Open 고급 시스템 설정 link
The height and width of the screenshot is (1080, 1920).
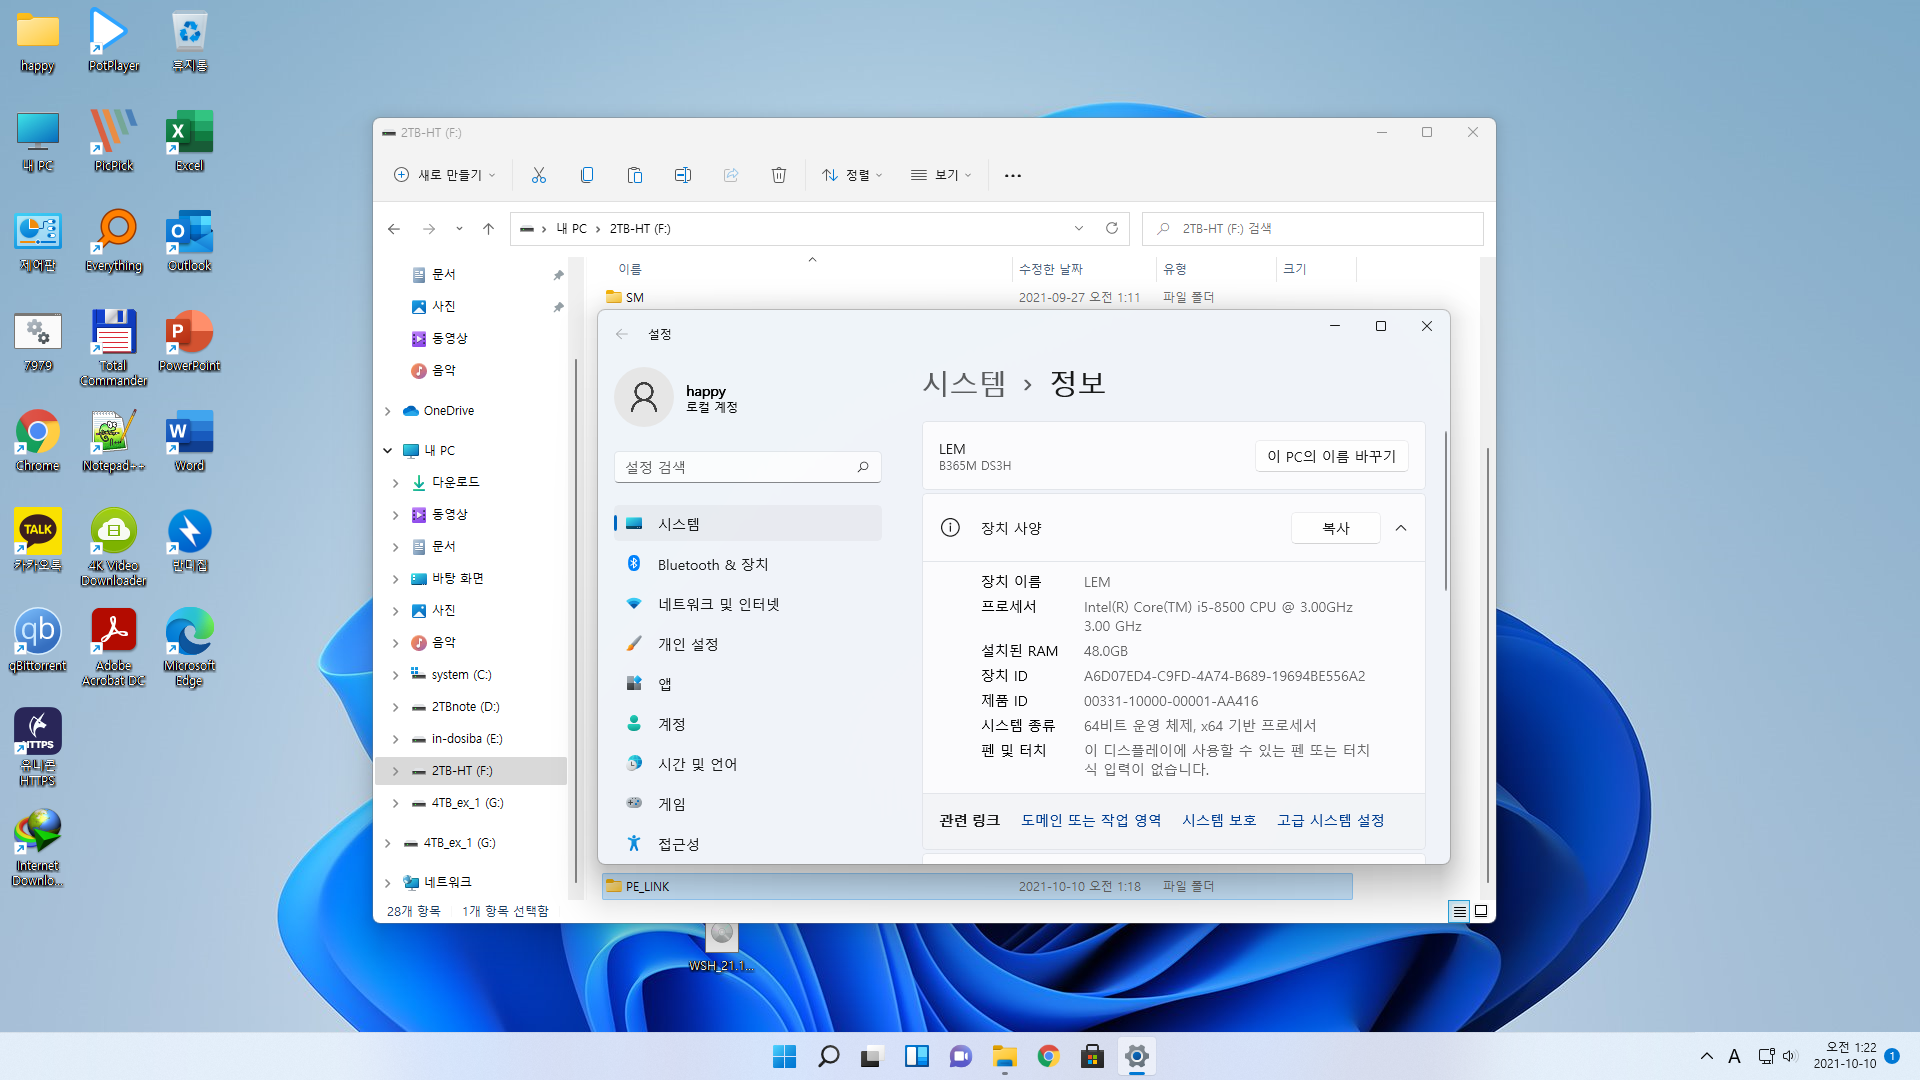(1330, 820)
